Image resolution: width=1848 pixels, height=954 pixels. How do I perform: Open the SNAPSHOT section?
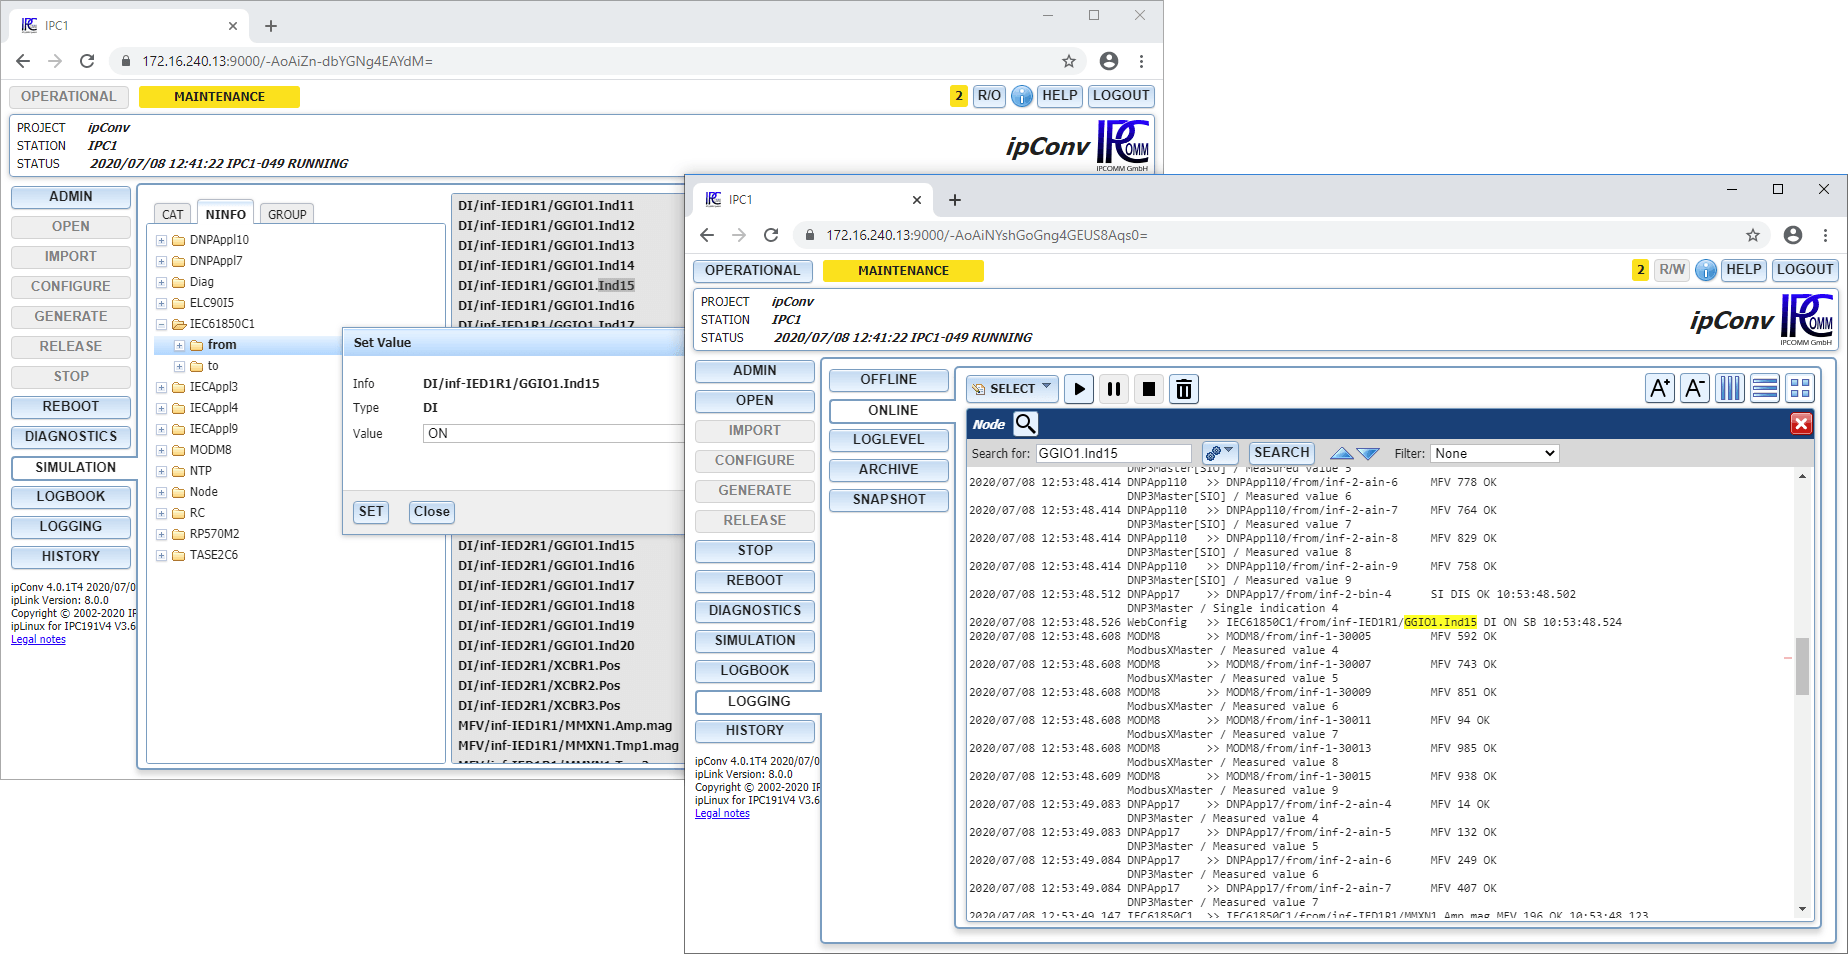point(888,500)
